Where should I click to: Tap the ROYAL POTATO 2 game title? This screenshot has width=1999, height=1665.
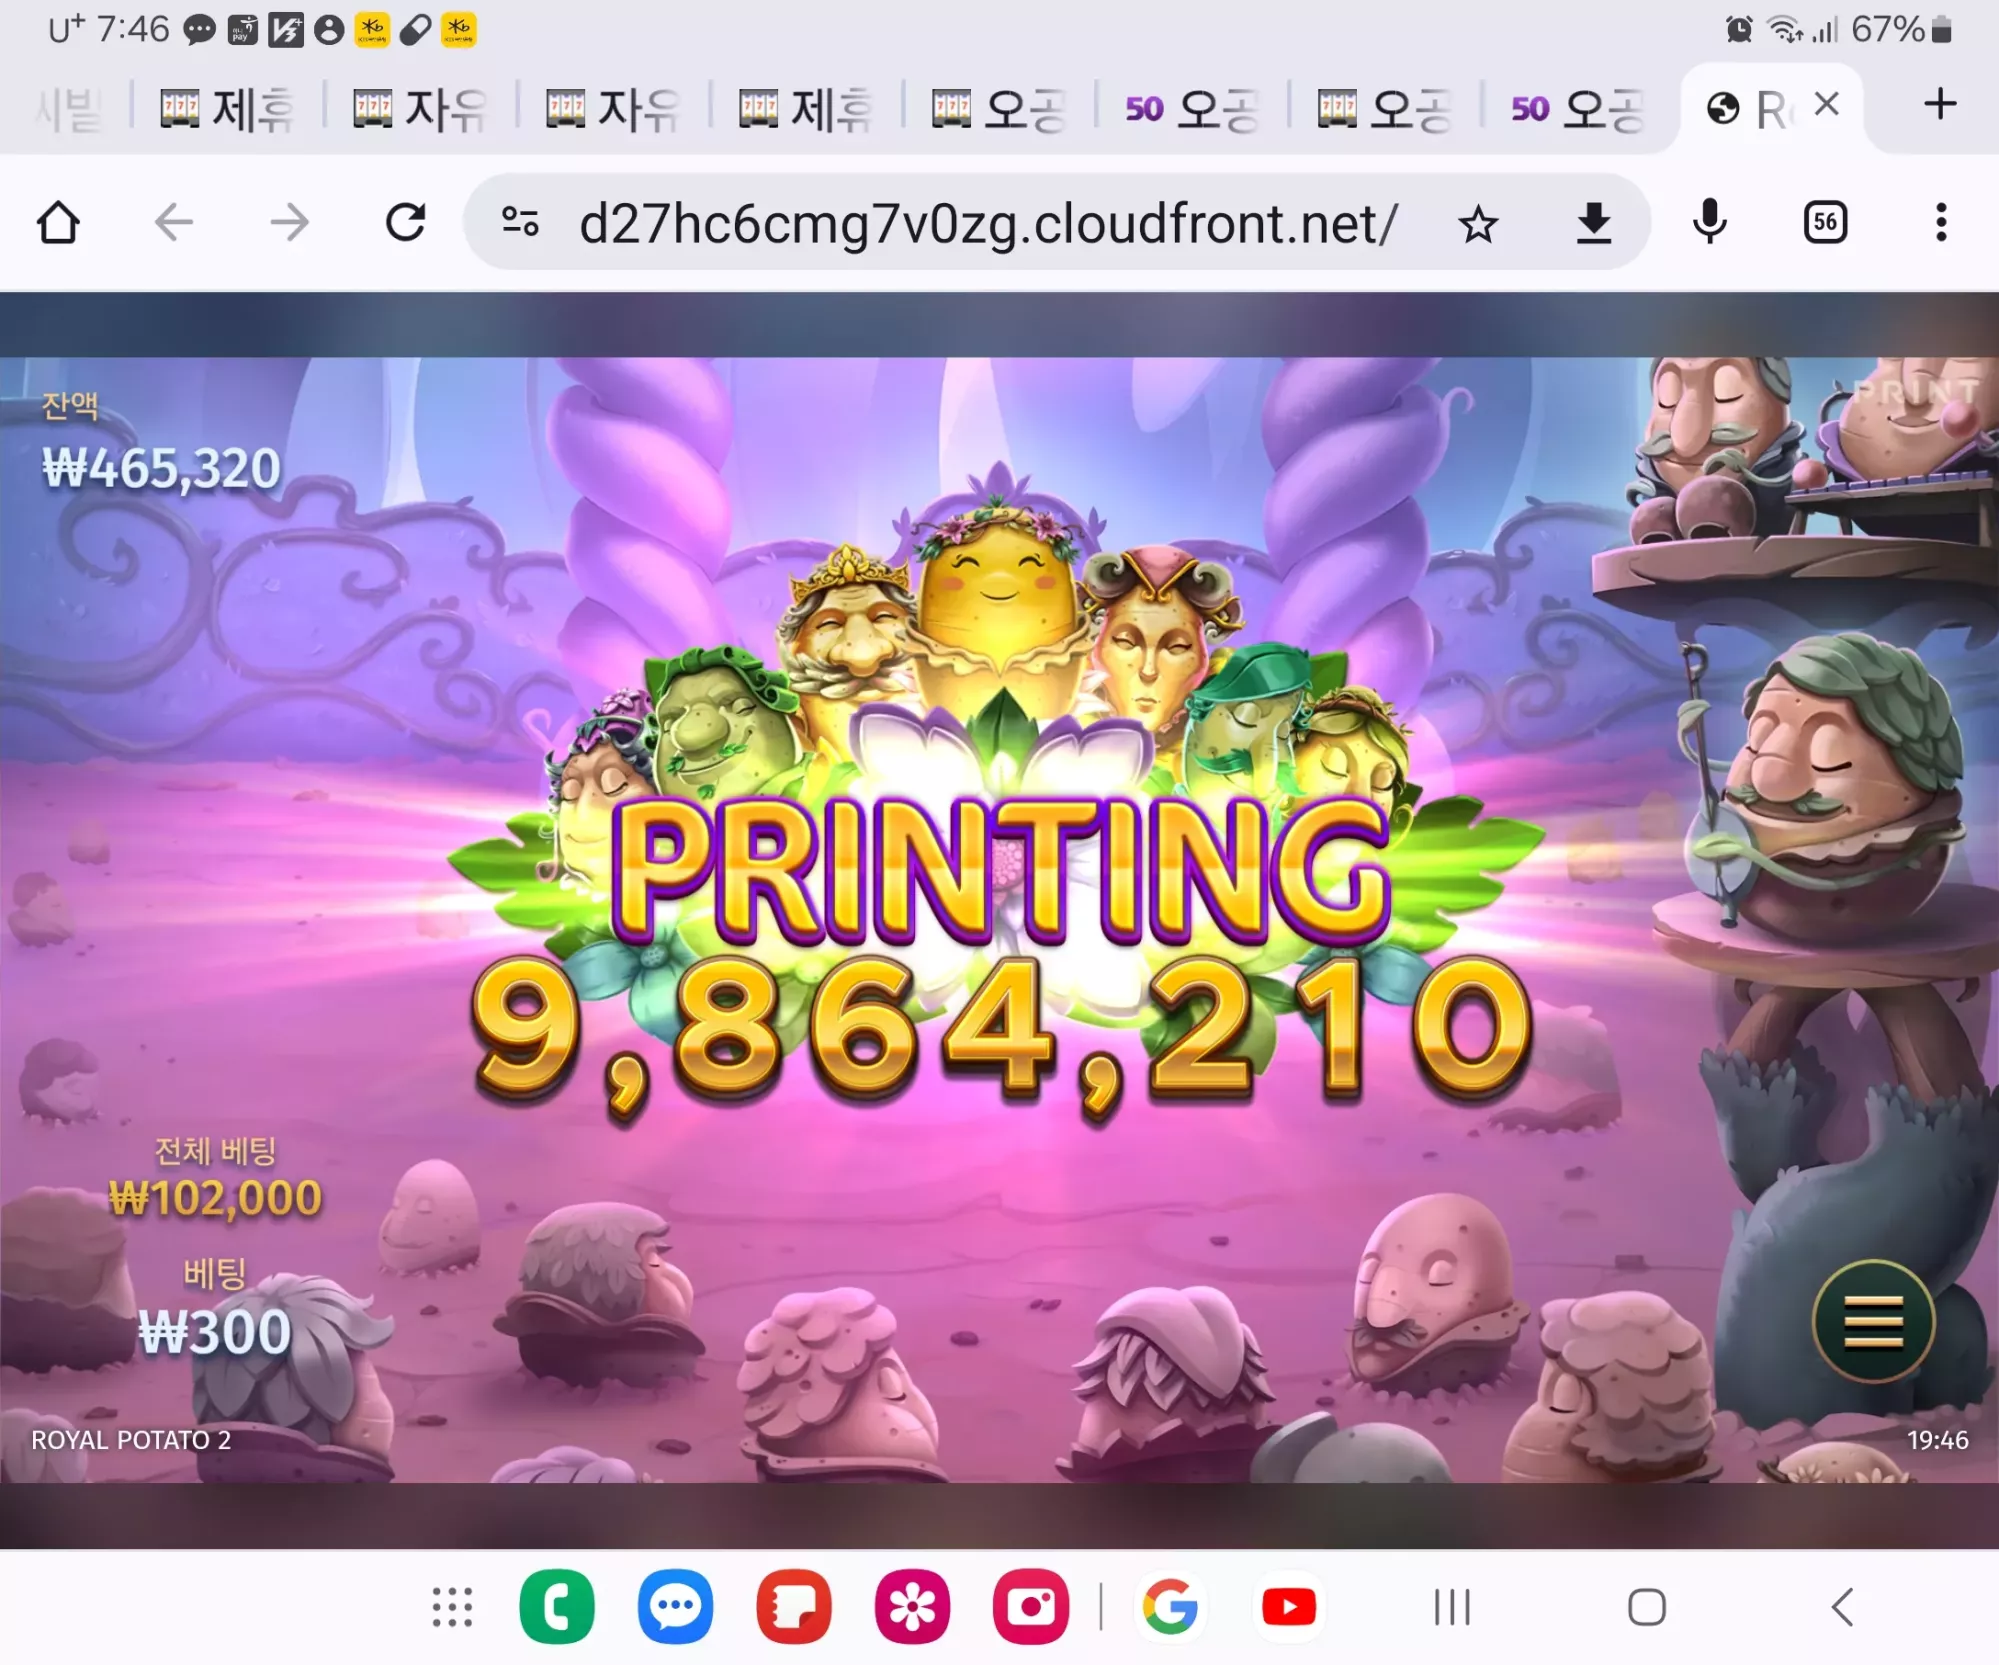(131, 1440)
